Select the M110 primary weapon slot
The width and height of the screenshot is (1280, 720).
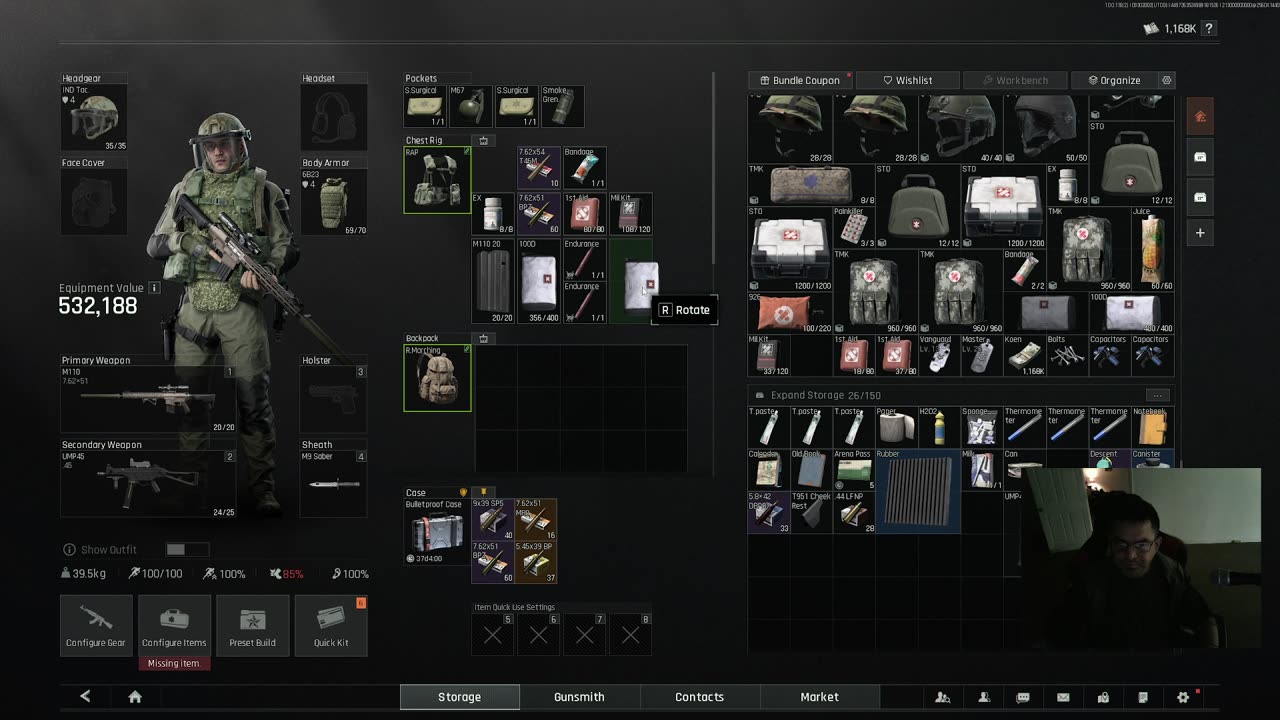148,399
